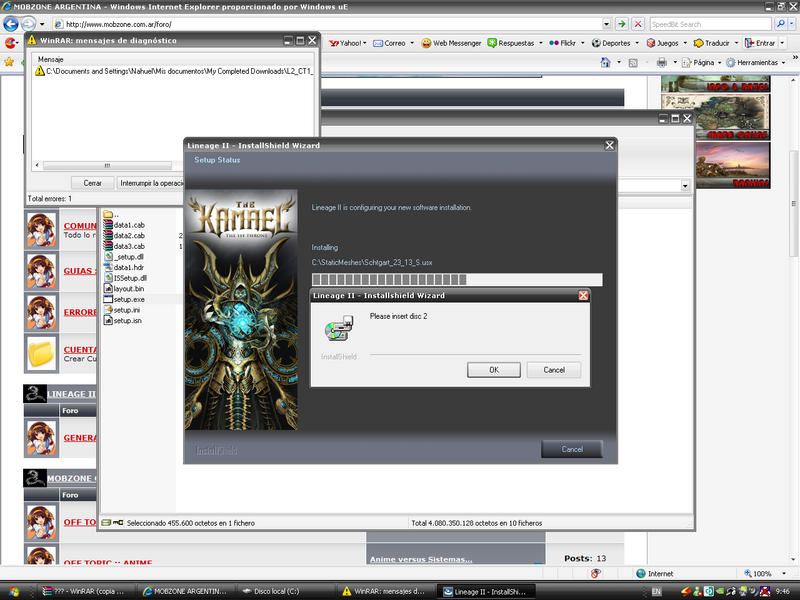Cancel the insert disc 2 prompt
This screenshot has height=600, width=800.
tap(554, 370)
